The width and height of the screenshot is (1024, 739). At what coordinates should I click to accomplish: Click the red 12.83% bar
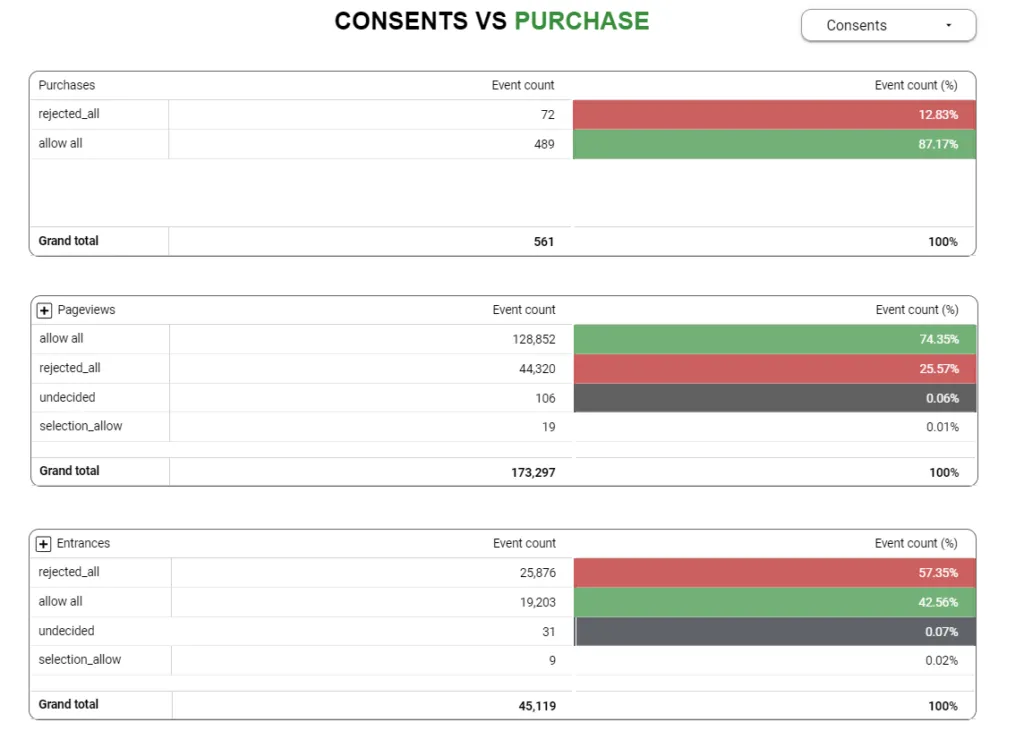[x=775, y=115]
